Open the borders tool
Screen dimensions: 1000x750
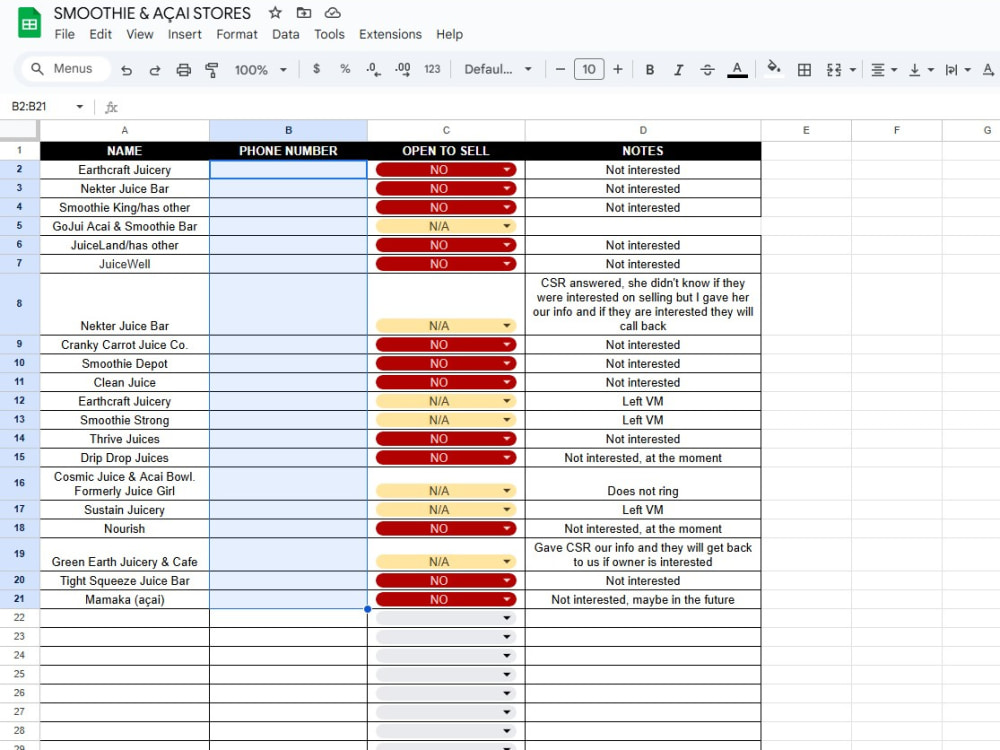[x=805, y=70]
